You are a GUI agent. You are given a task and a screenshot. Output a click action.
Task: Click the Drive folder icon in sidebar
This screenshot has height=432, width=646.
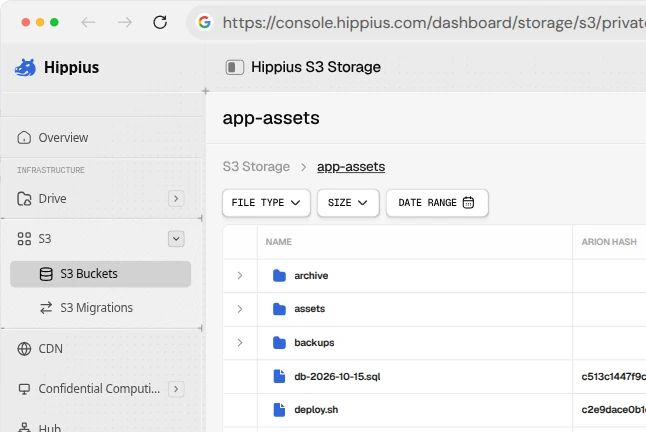24,198
